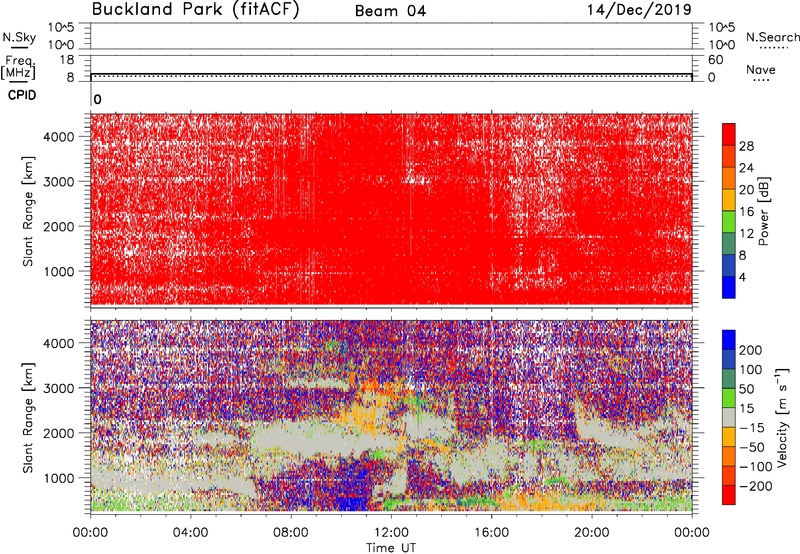The height and width of the screenshot is (554, 800).
Task: Pick the light green 12–16 dB power swatch
Action: point(729,222)
